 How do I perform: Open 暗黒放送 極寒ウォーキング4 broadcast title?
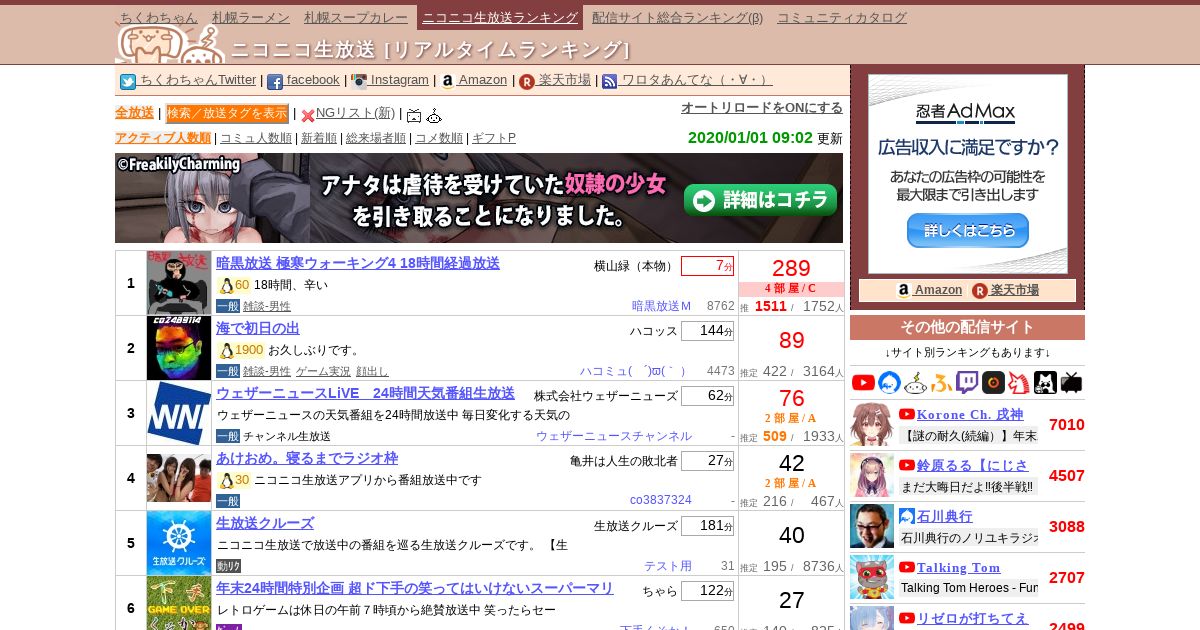(x=358, y=263)
